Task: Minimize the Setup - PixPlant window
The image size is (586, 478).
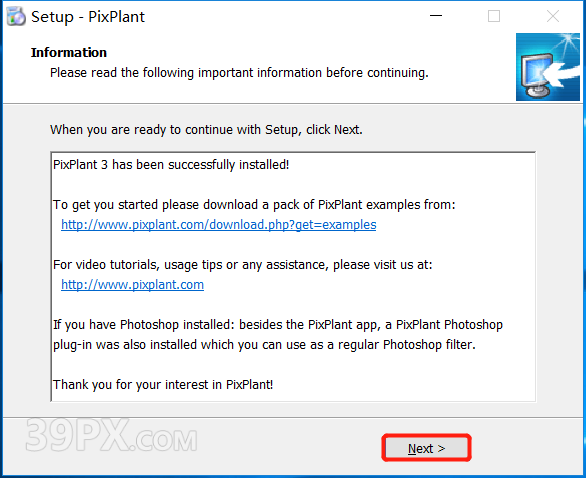Action: 436,16
